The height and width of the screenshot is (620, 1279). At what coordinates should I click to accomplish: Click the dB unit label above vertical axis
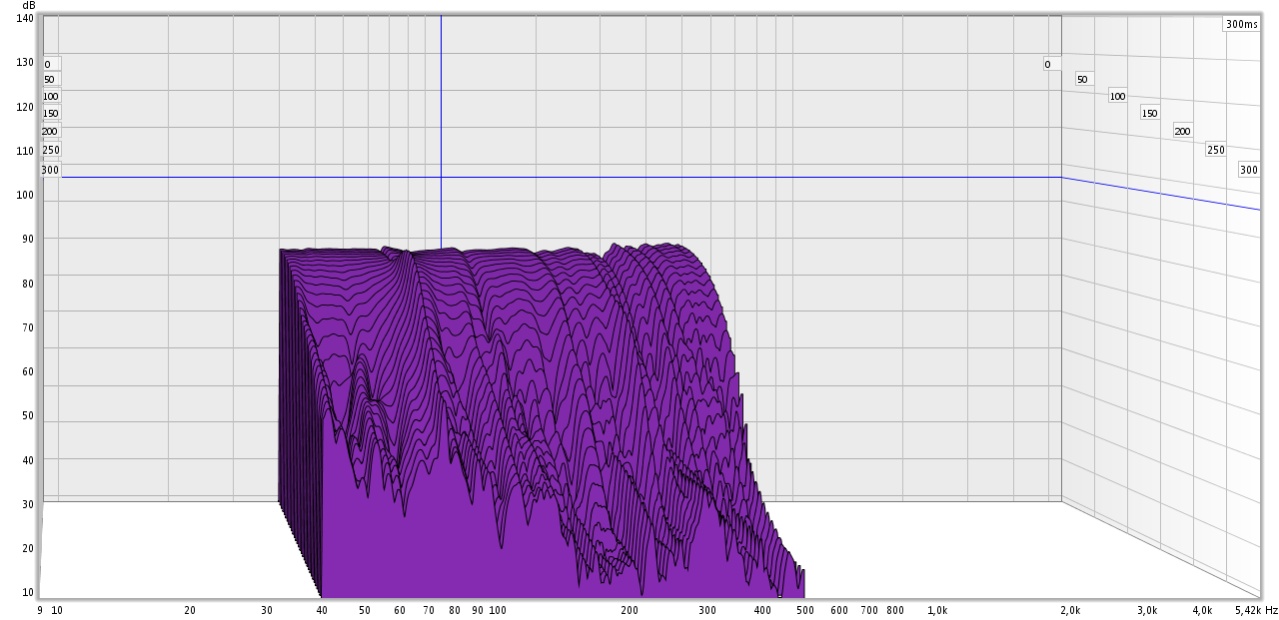[x=27, y=5]
